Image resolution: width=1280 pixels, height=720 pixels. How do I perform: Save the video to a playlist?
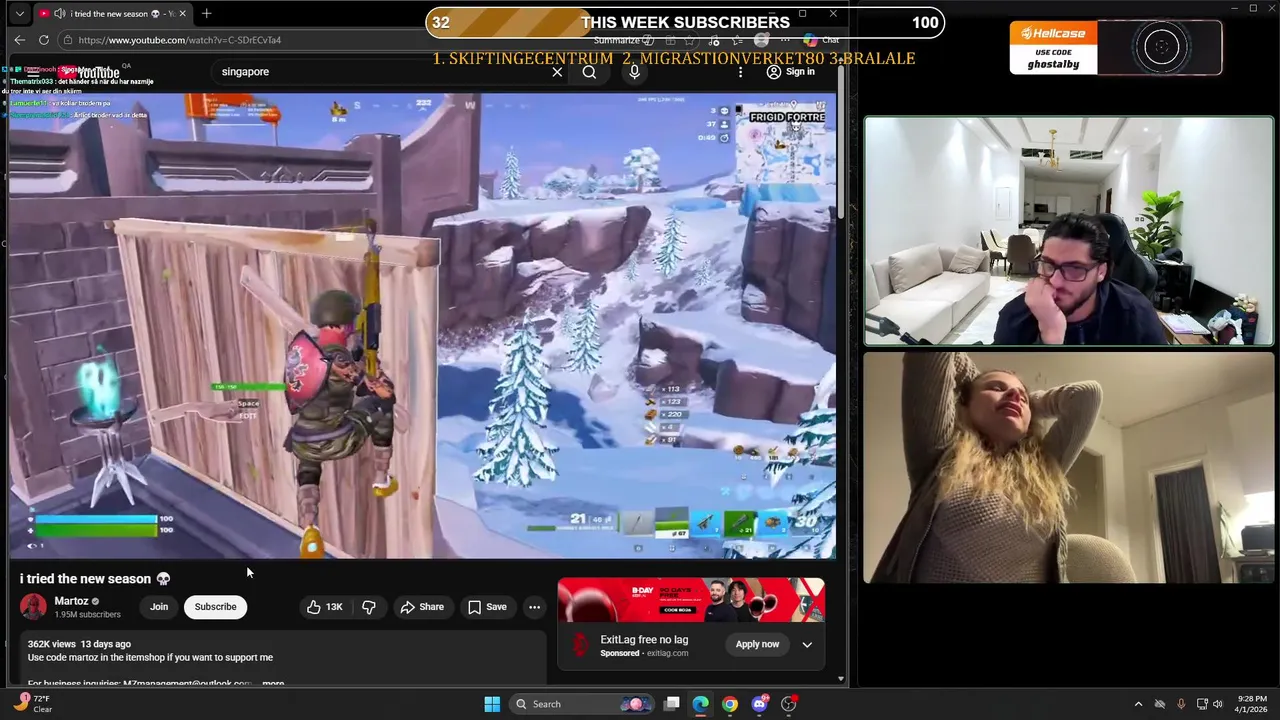click(487, 607)
